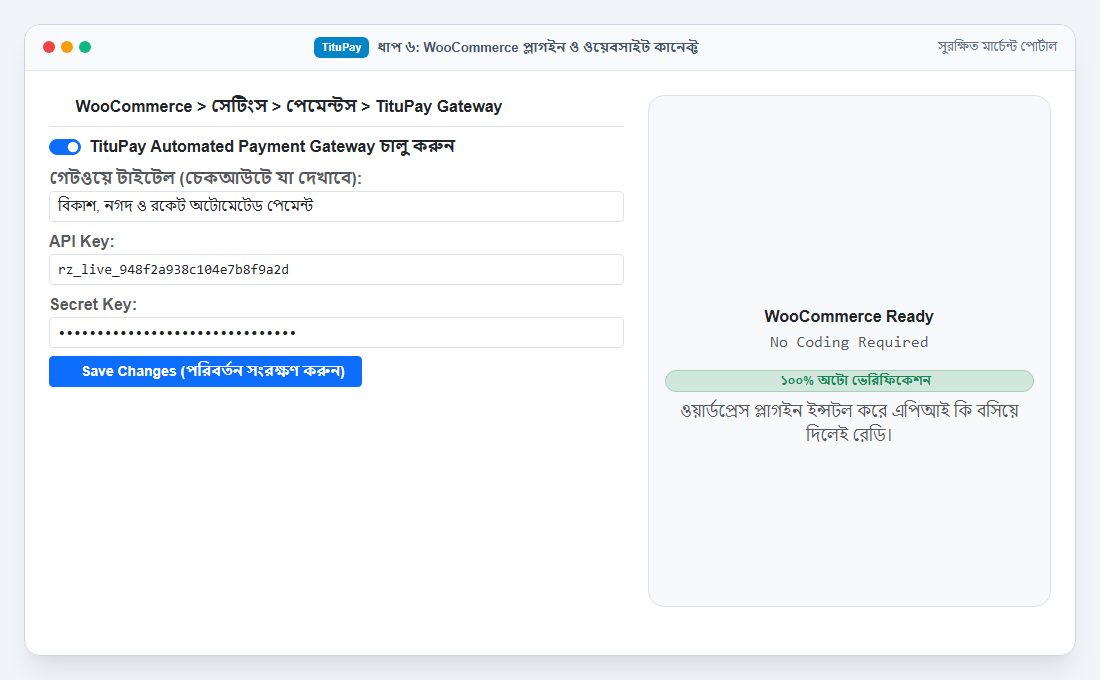Viewport: 1100px width, 680px height.
Task: Click the 'API Key:' label
Action: tap(81, 241)
